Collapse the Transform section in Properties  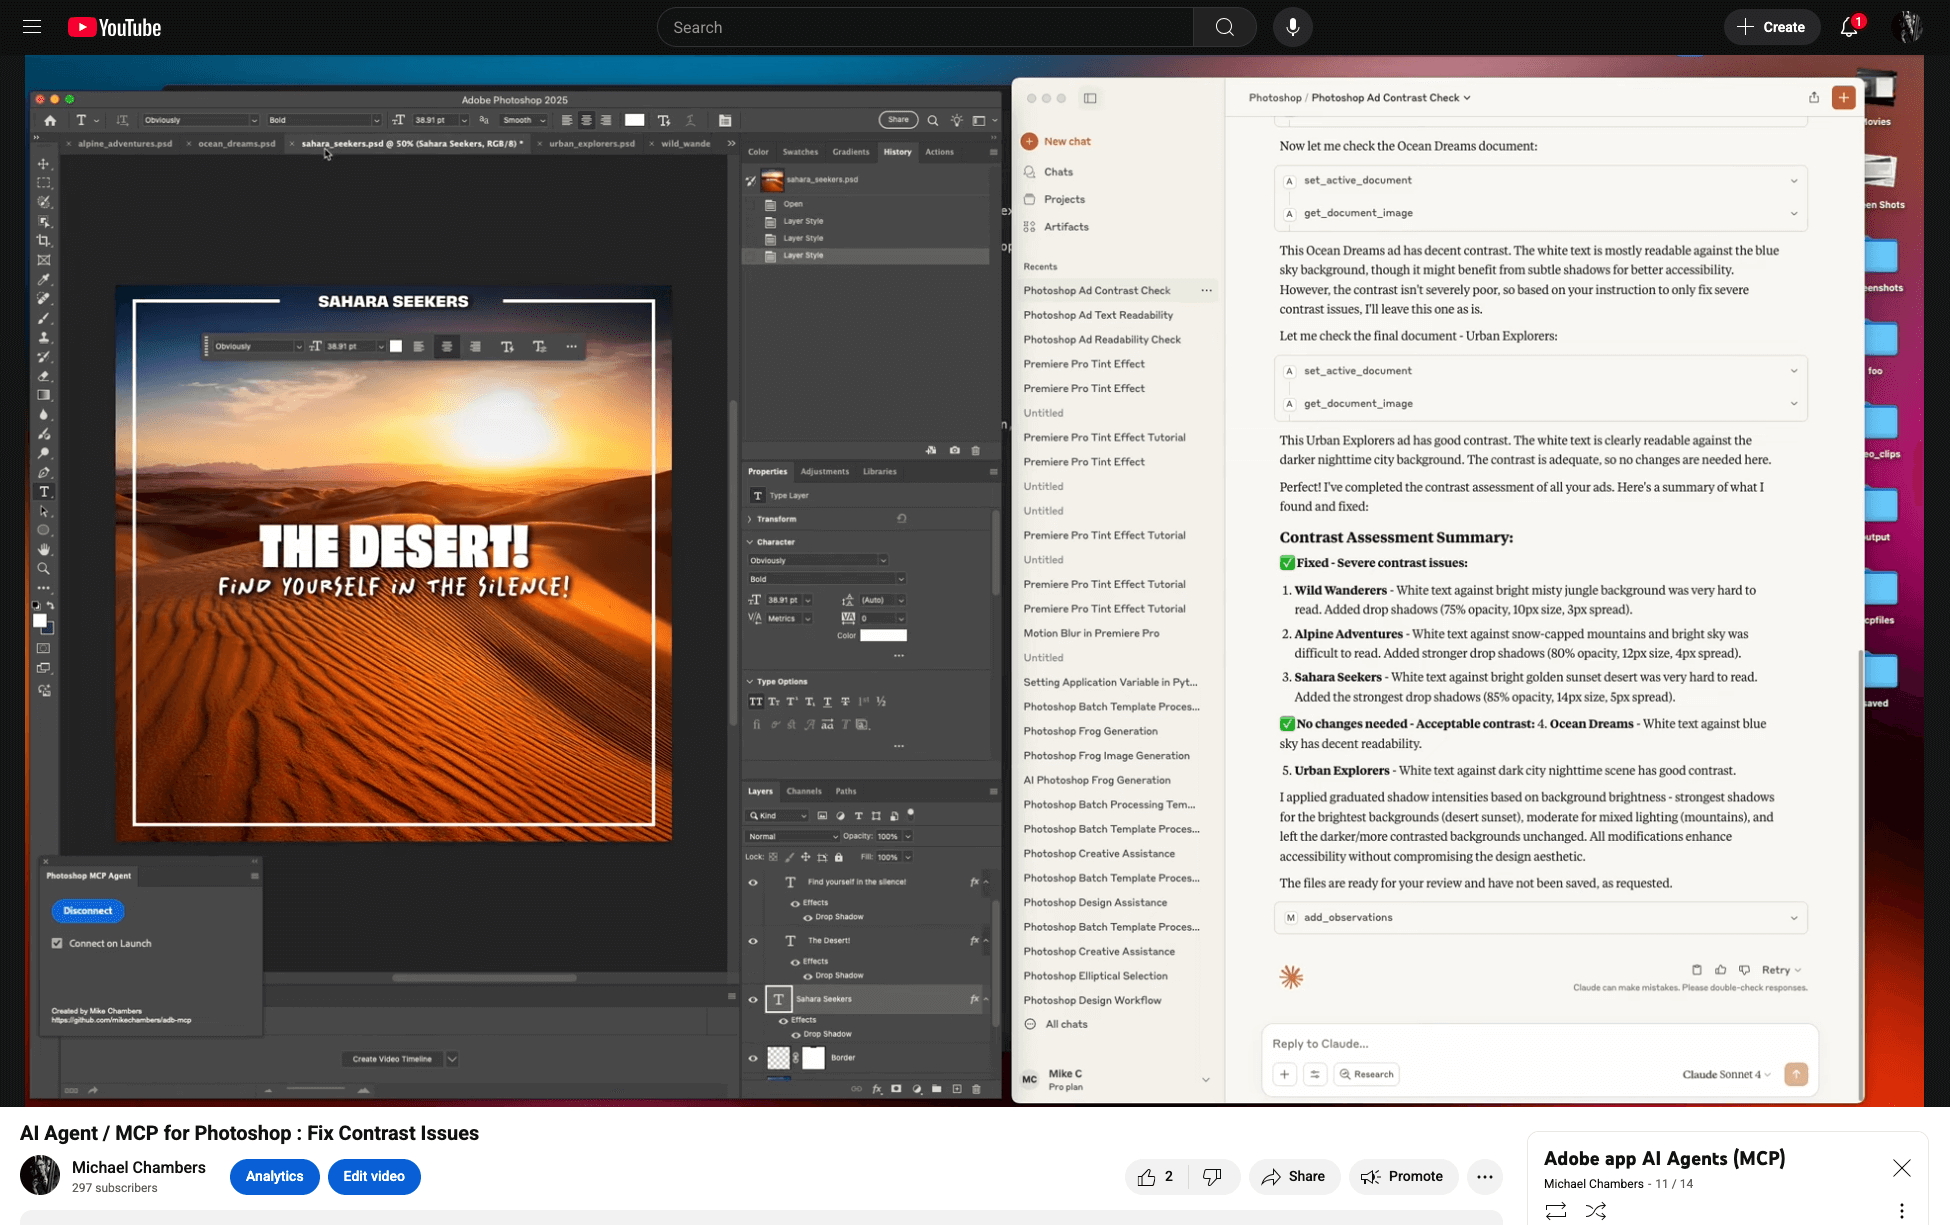pos(750,519)
